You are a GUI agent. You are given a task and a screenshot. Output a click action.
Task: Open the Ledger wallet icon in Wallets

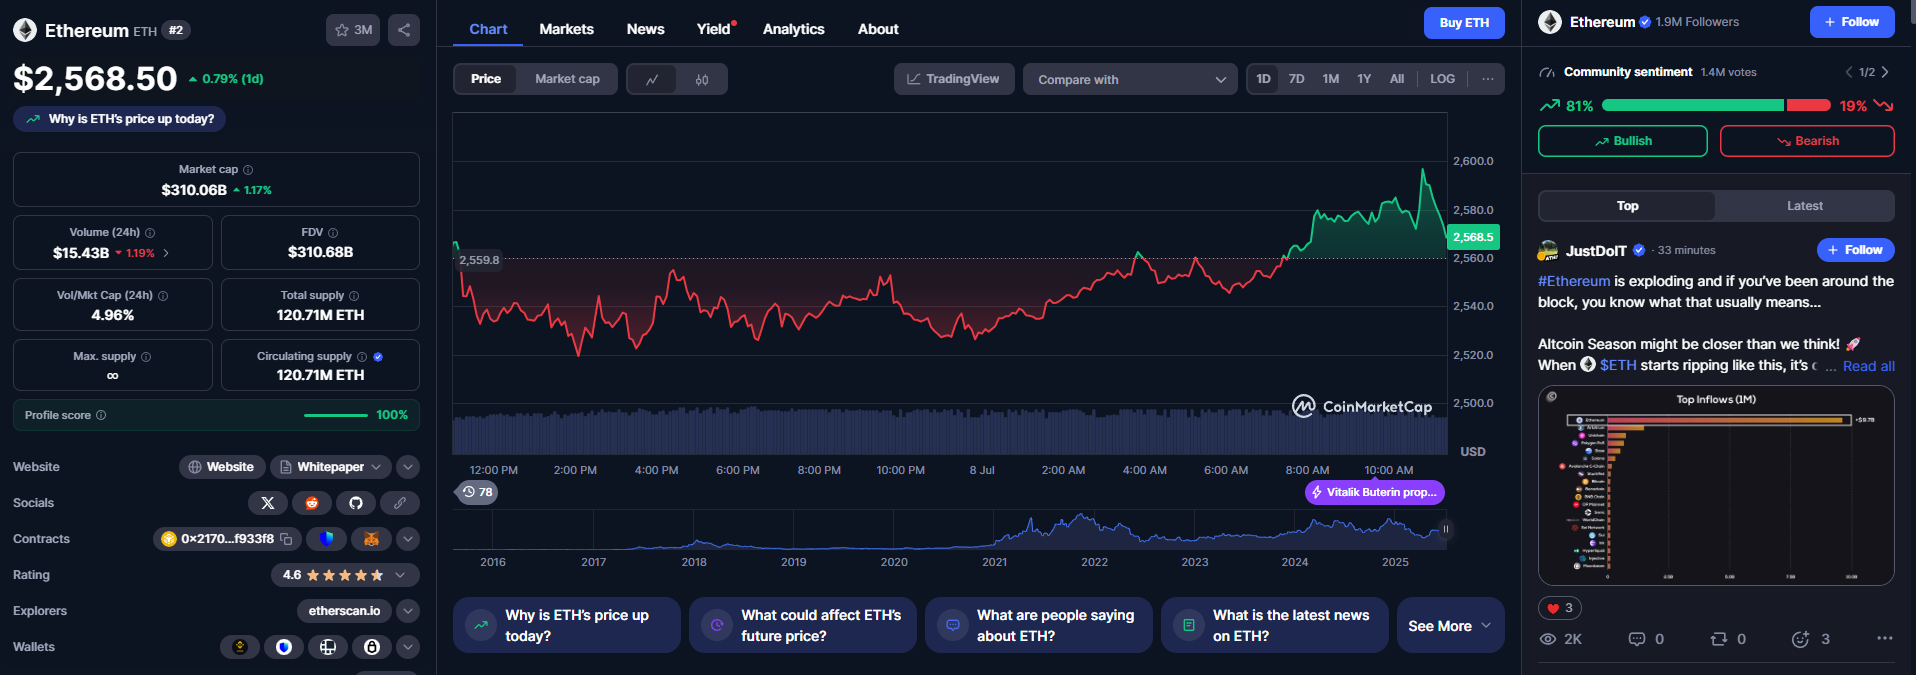click(328, 647)
